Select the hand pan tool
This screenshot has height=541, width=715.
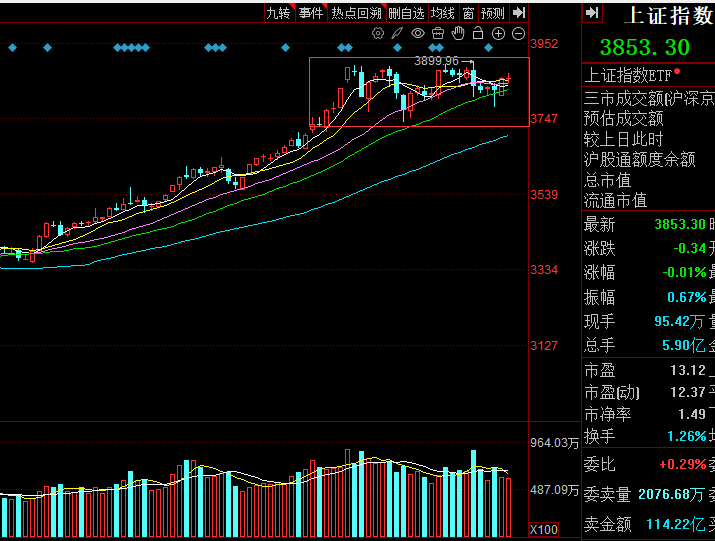[x=458, y=33]
